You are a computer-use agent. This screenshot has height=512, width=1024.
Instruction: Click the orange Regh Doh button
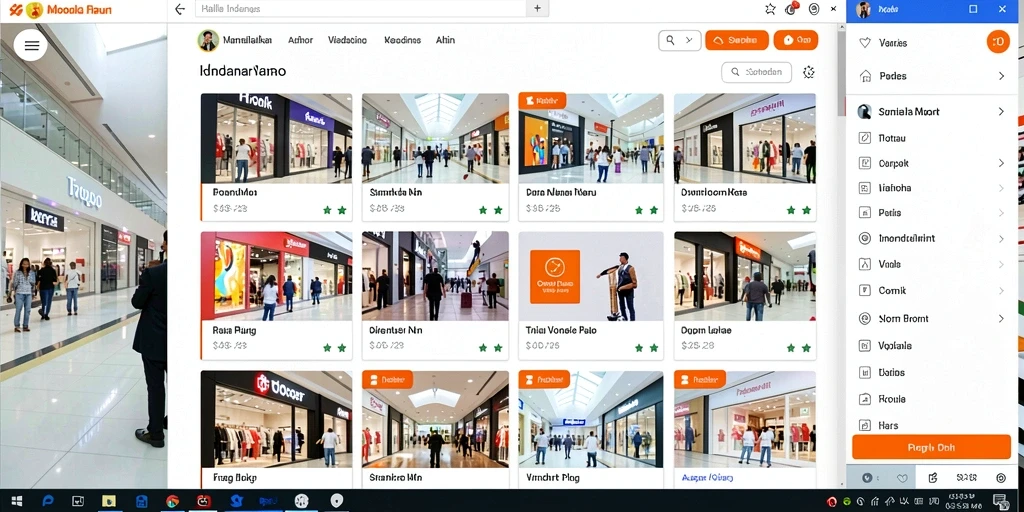[x=931, y=447]
